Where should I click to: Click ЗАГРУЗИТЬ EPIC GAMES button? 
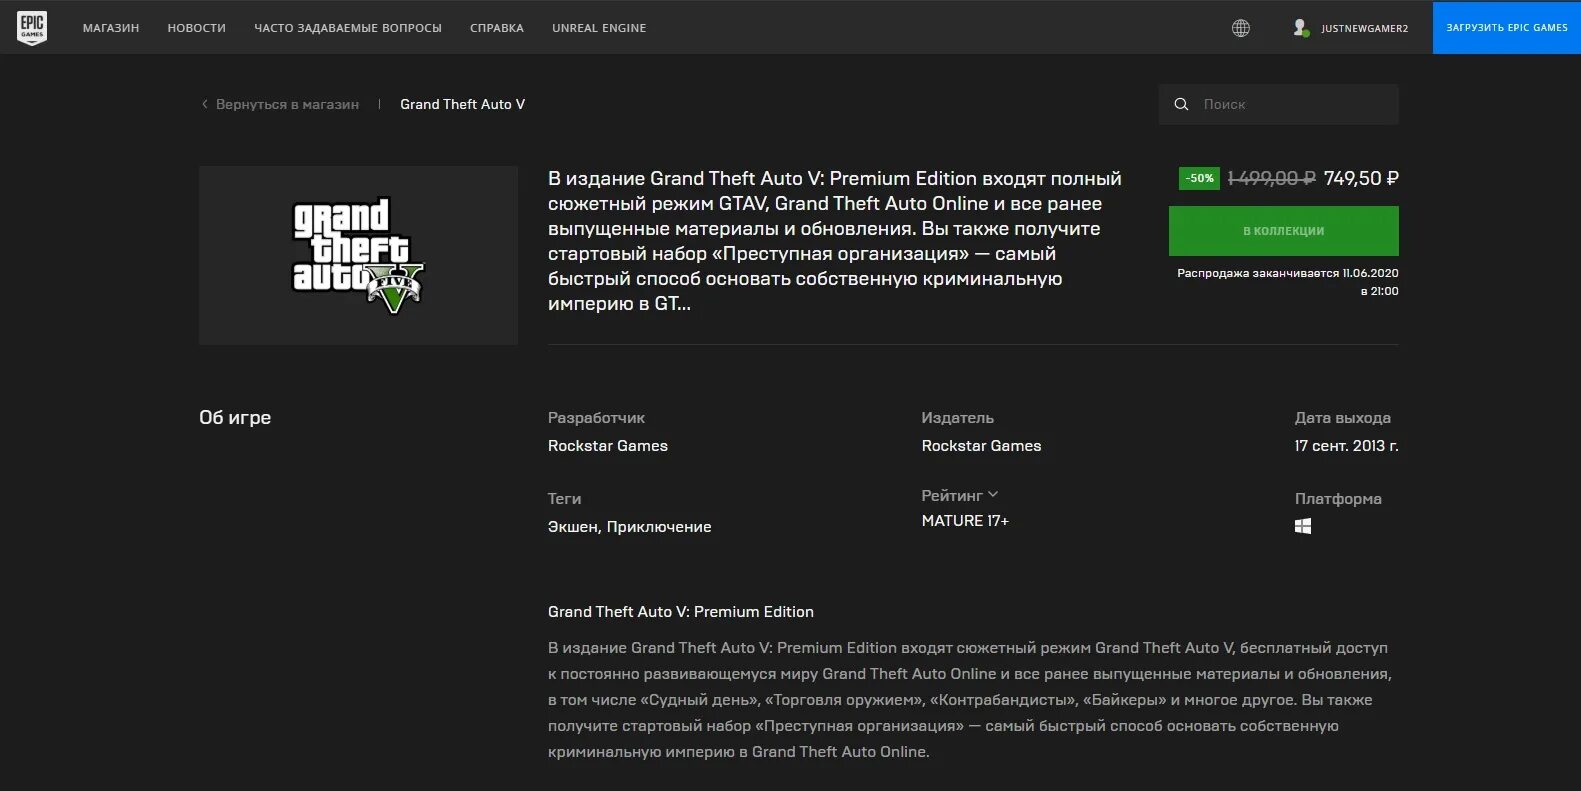click(x=1507, y=28)
